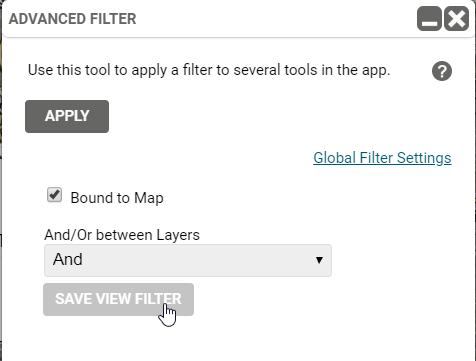
Task: Get help about the filter tool
Action: [x=442, y=71]
